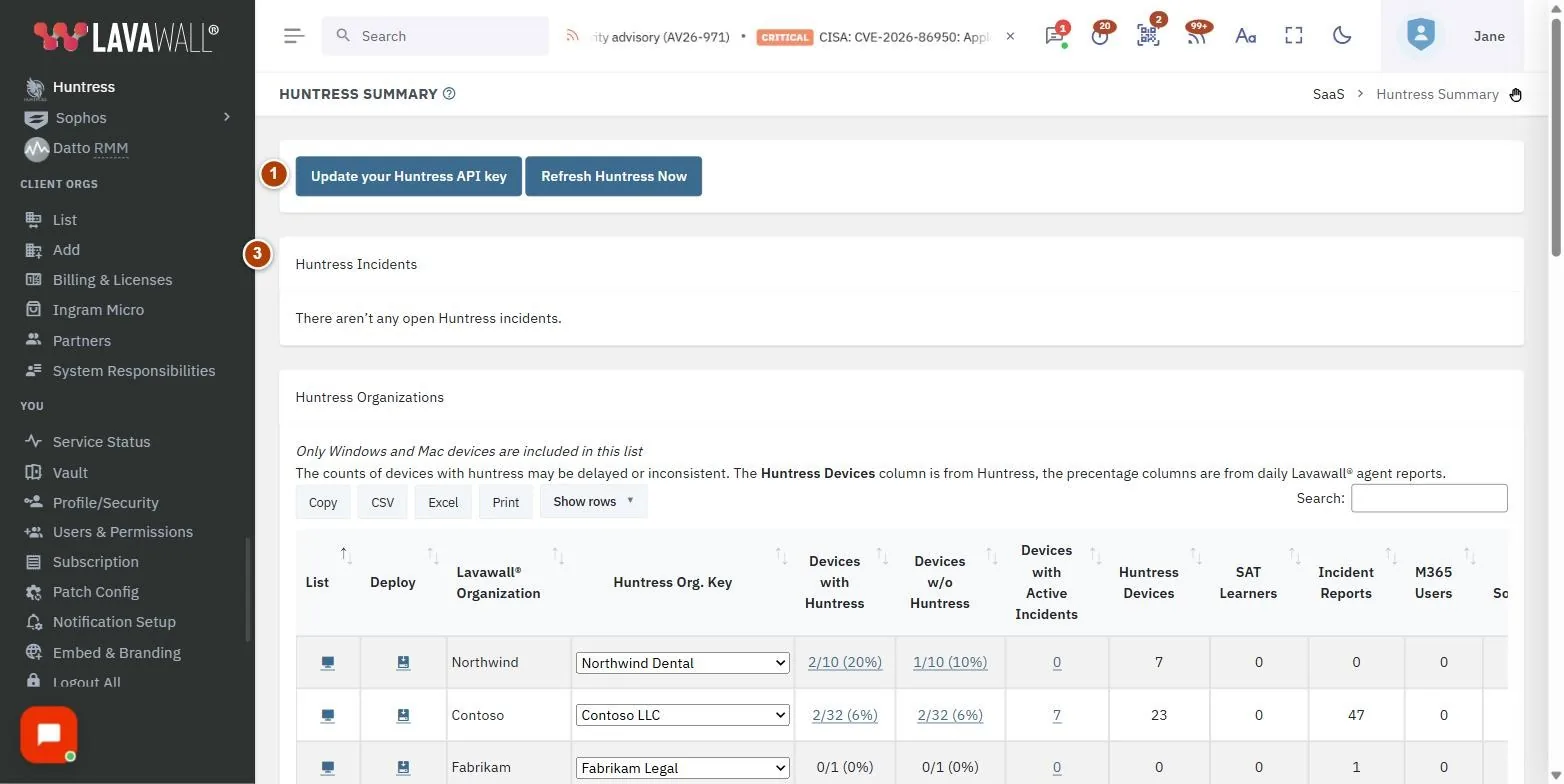Toggle the sidebar hamburger menu

(x=294, y=36)
